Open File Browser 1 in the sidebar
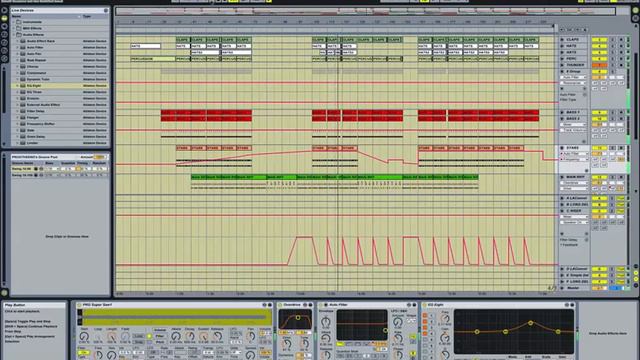Viewport: 640px width, 360px height. (x=4, y=35)
